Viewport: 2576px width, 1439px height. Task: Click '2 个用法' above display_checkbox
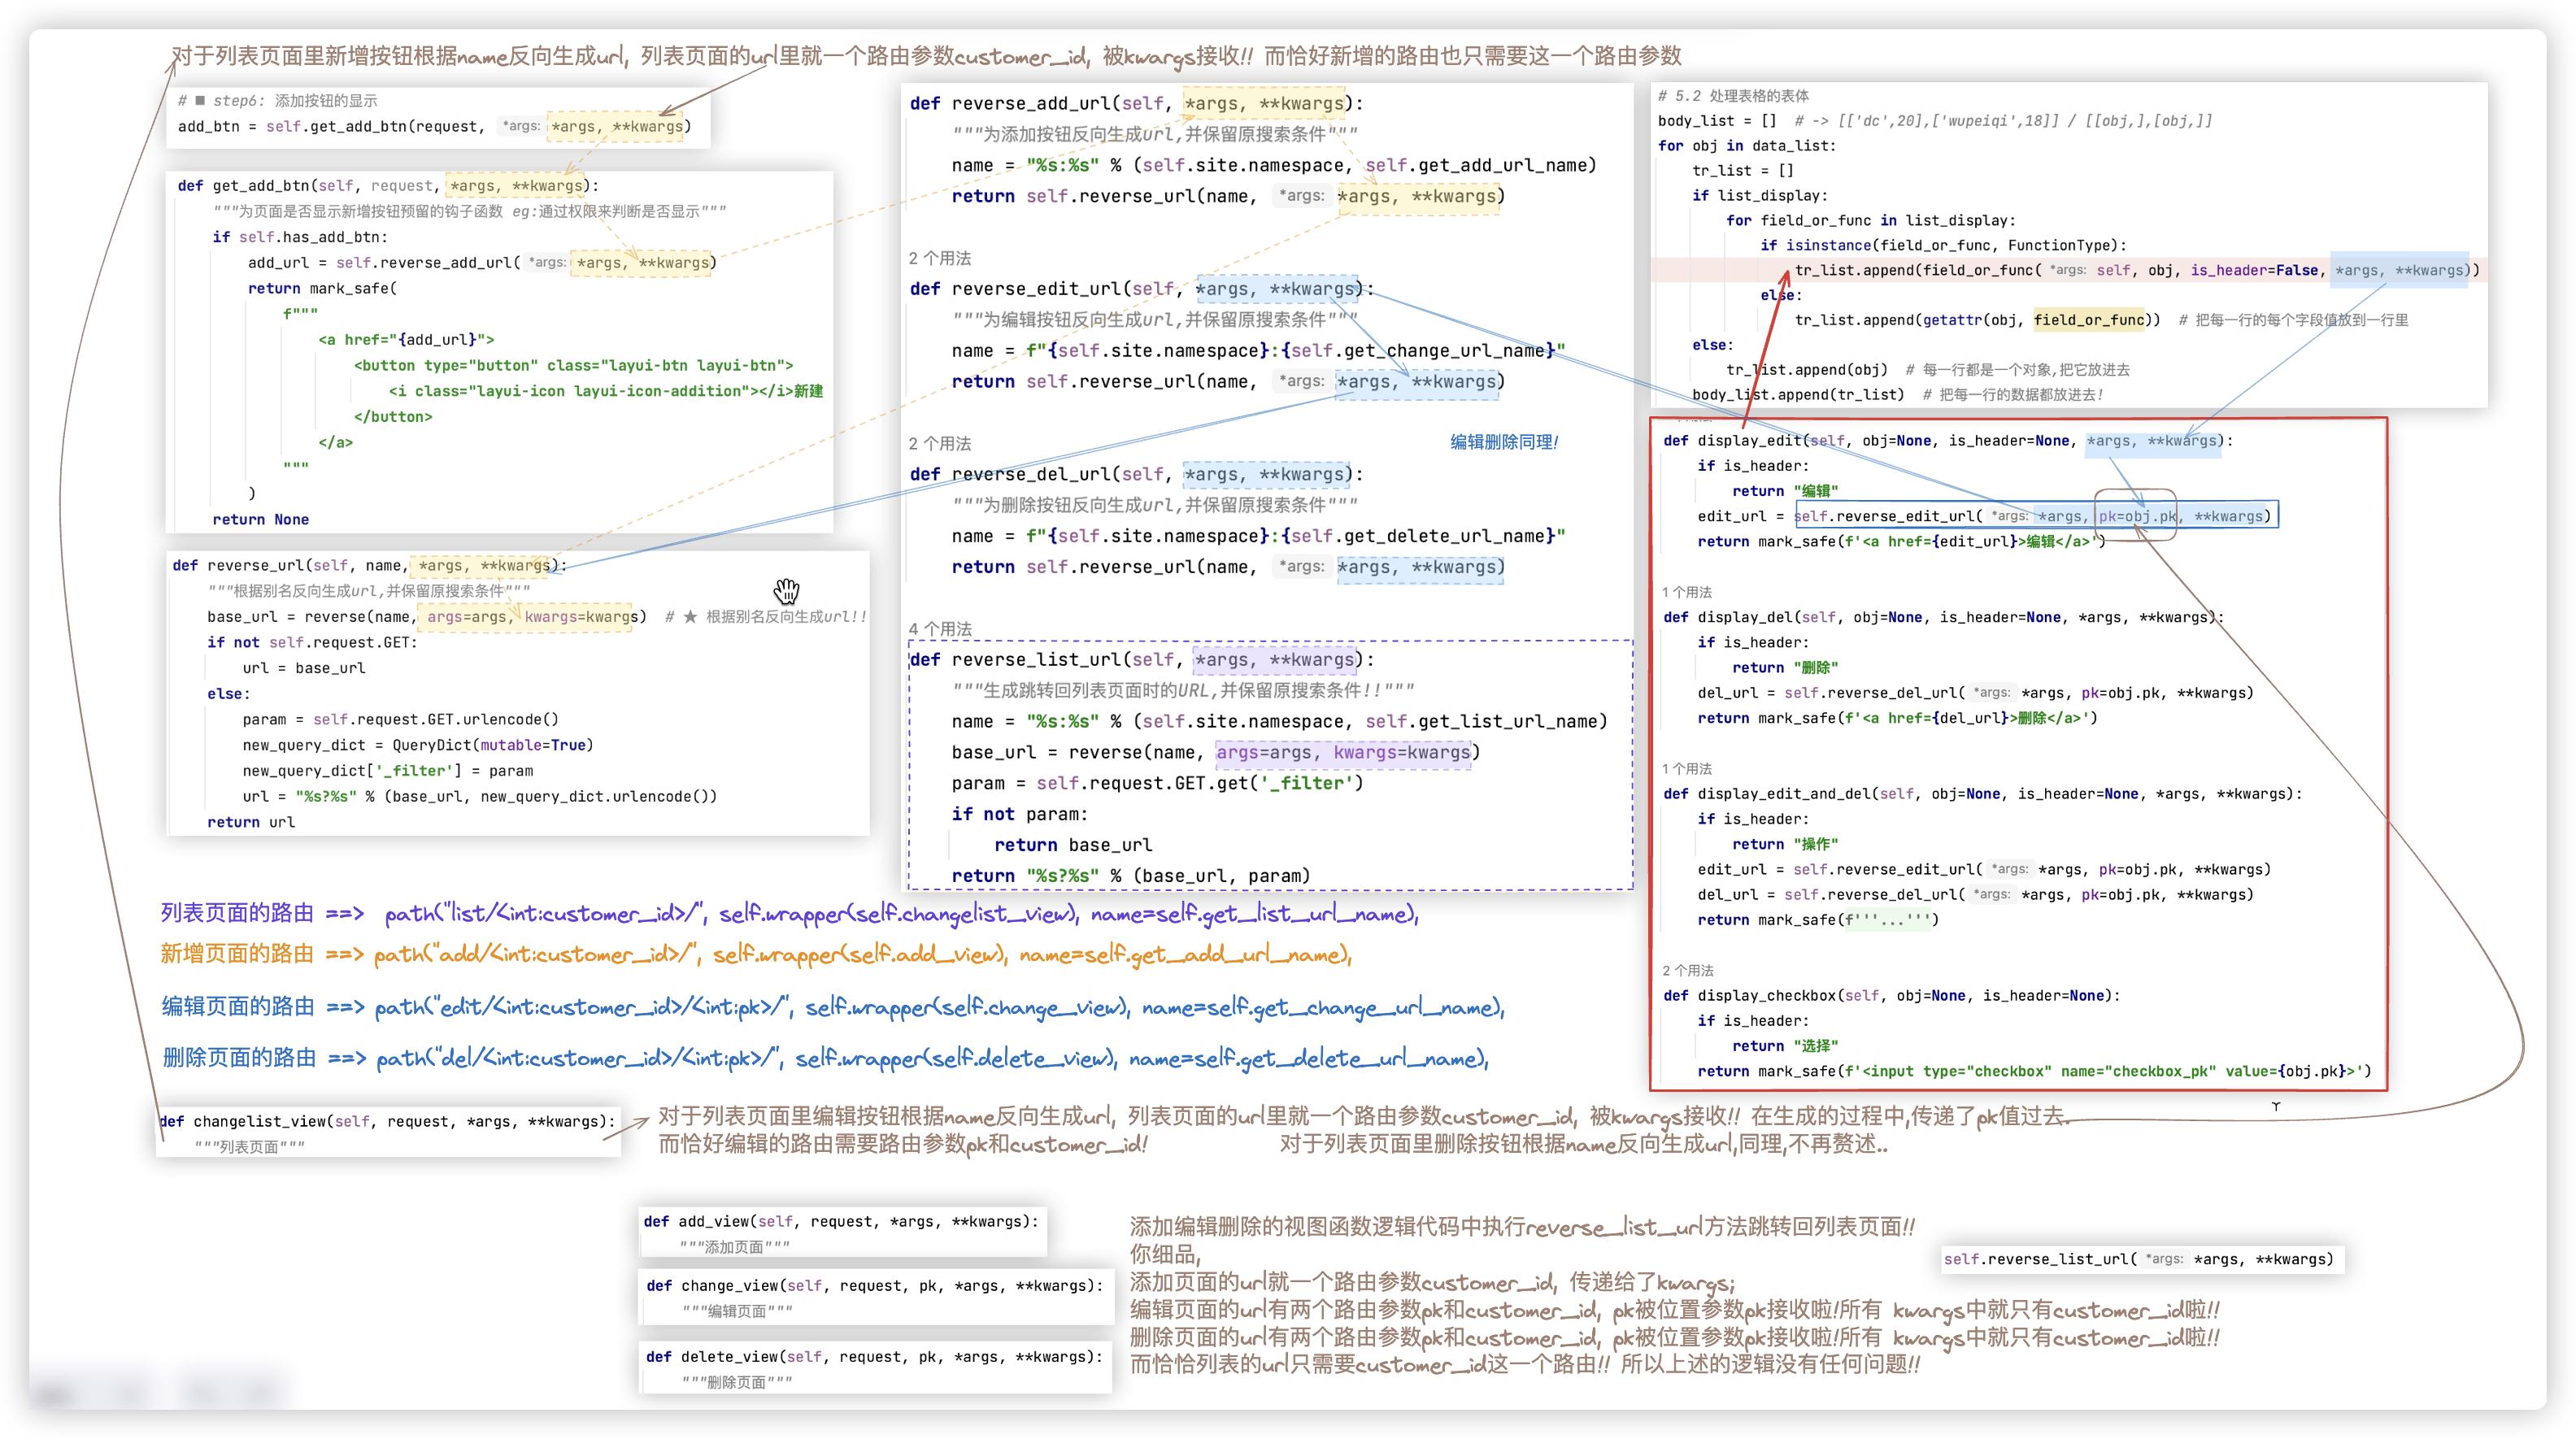(x=1687, y=970)
